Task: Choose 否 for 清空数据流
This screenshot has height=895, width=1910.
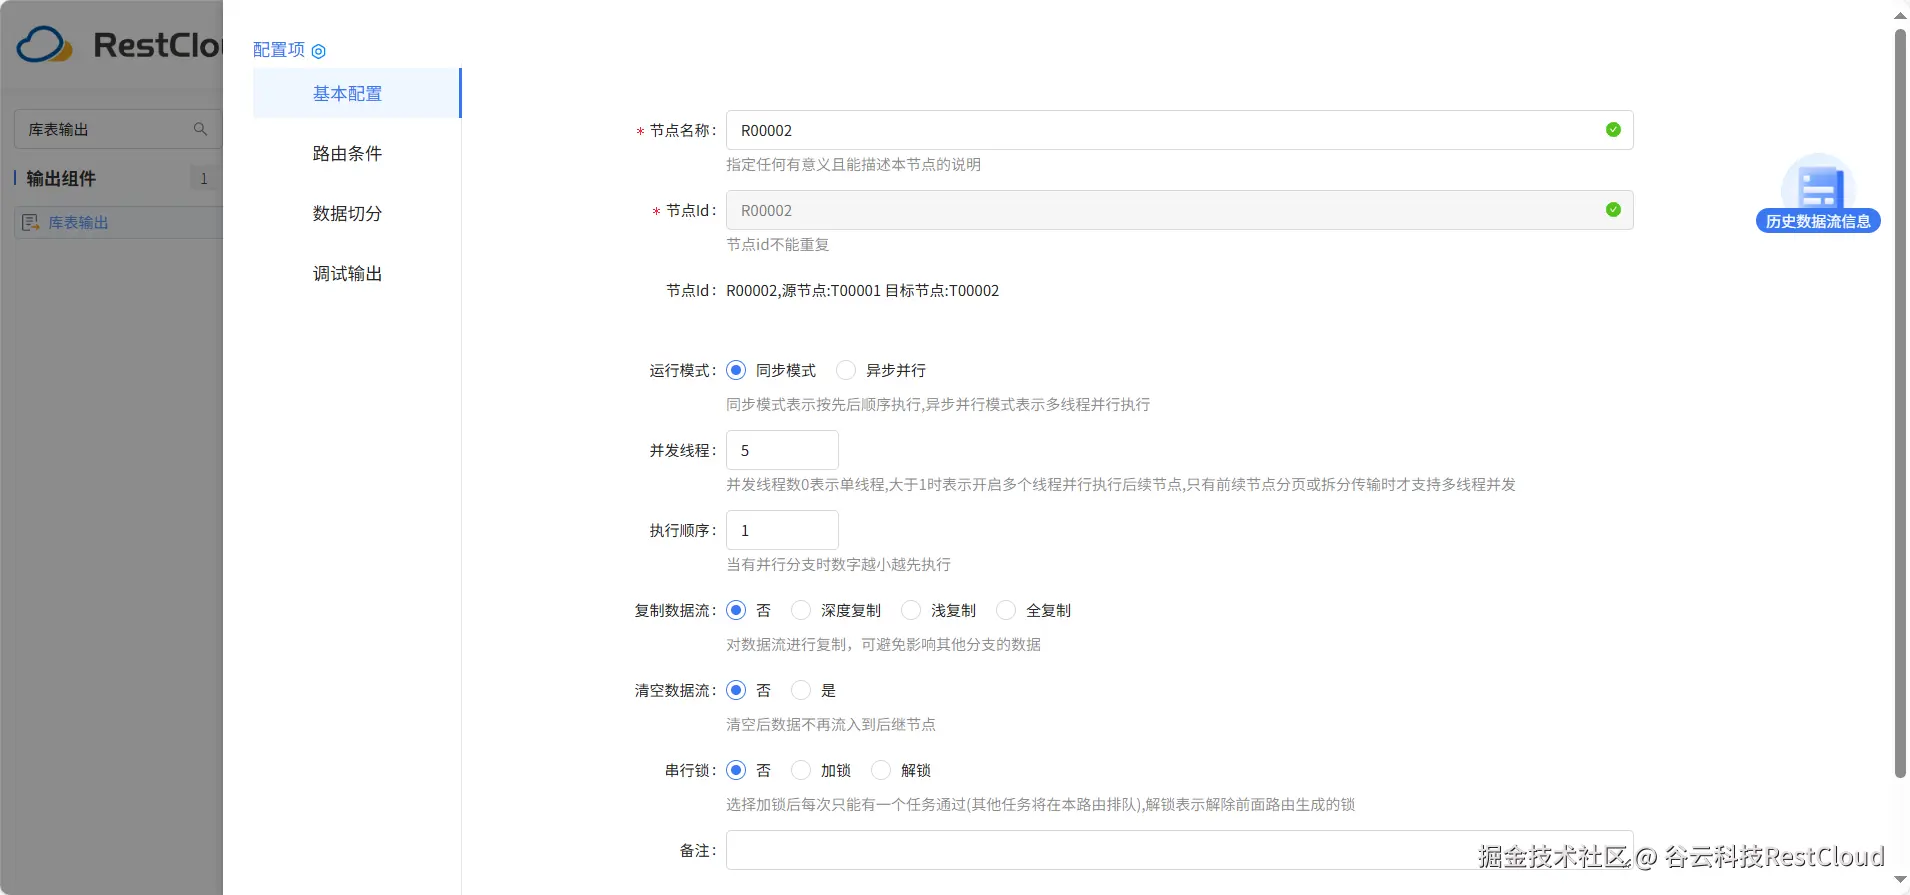Action: click(736, 690)
